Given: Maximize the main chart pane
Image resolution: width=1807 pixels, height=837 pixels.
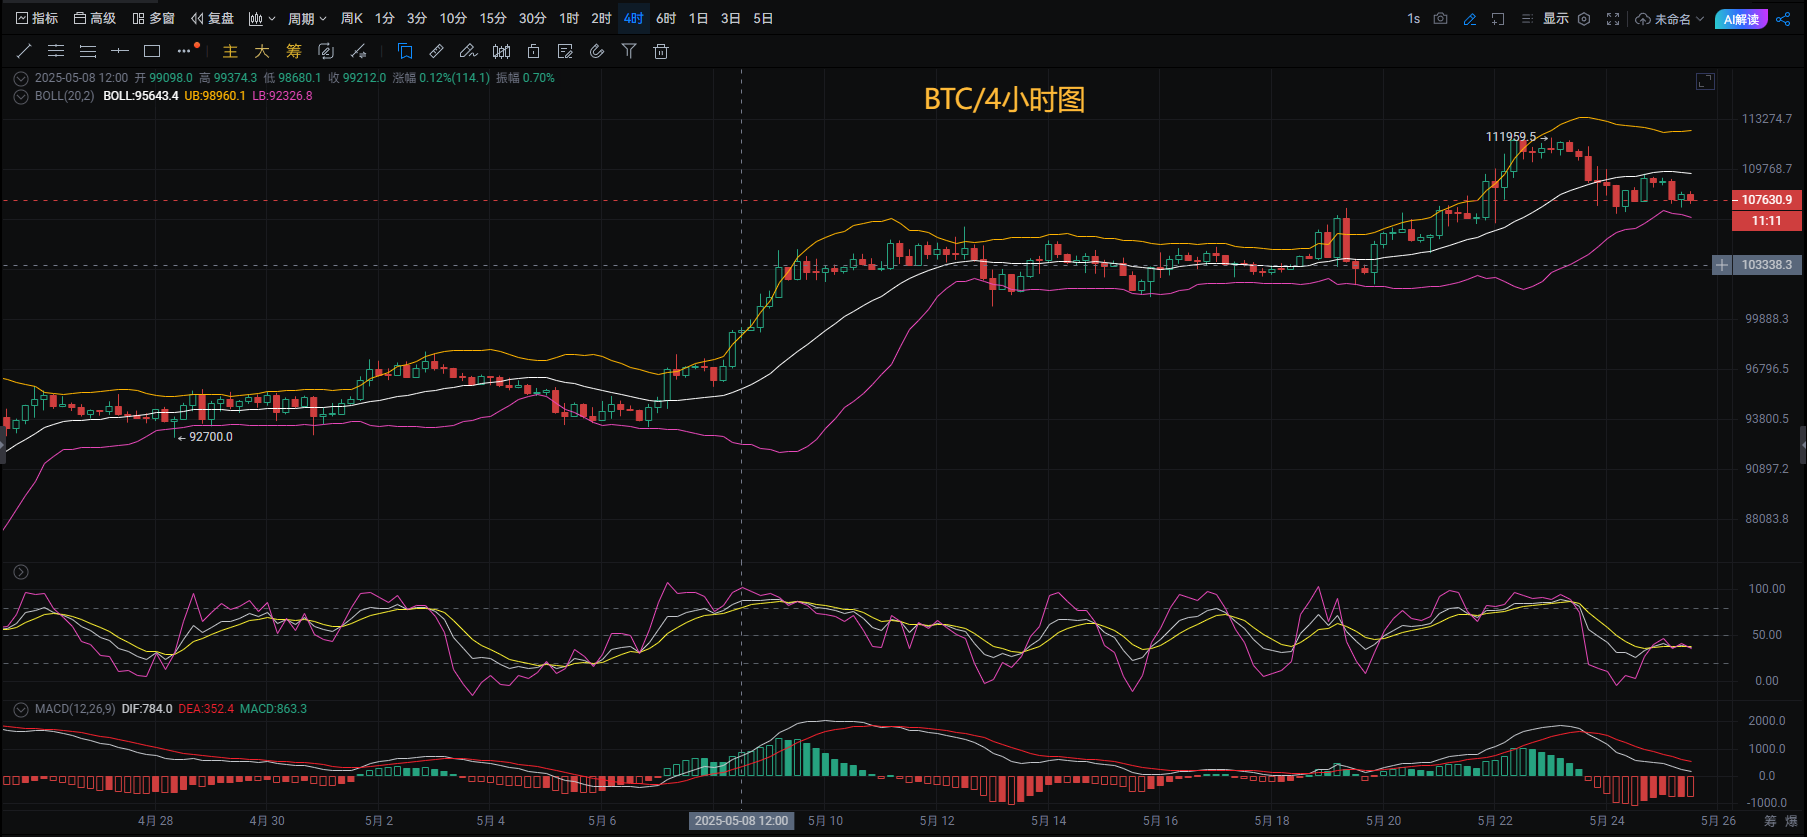Looking at the screenshot, I should click(x=1705, y=81).
